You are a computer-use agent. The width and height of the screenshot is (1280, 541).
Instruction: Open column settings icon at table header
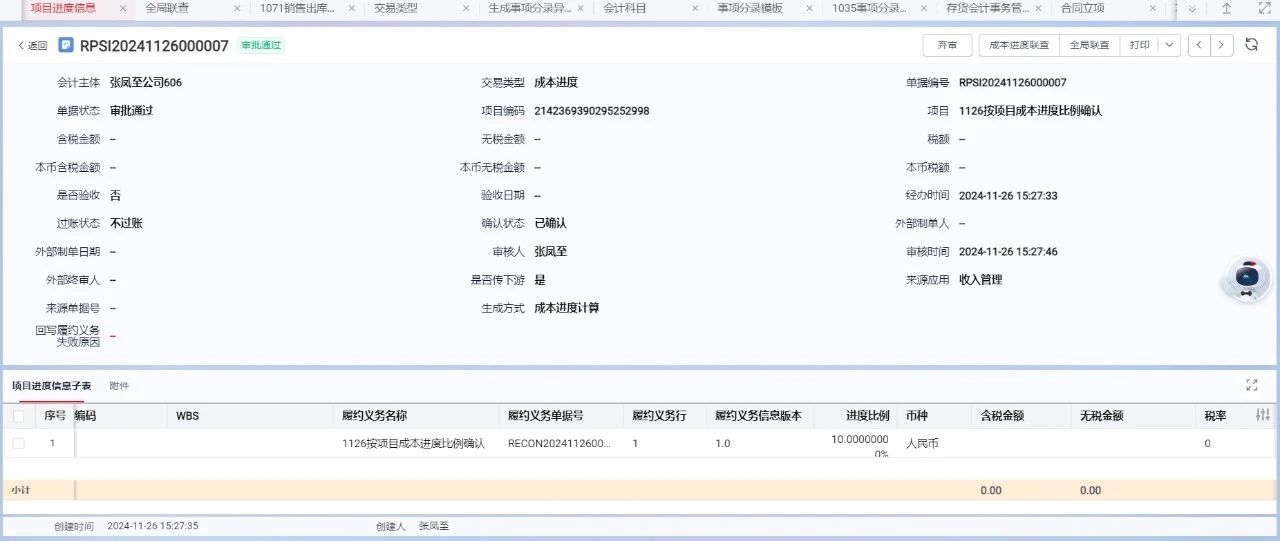1263,415
